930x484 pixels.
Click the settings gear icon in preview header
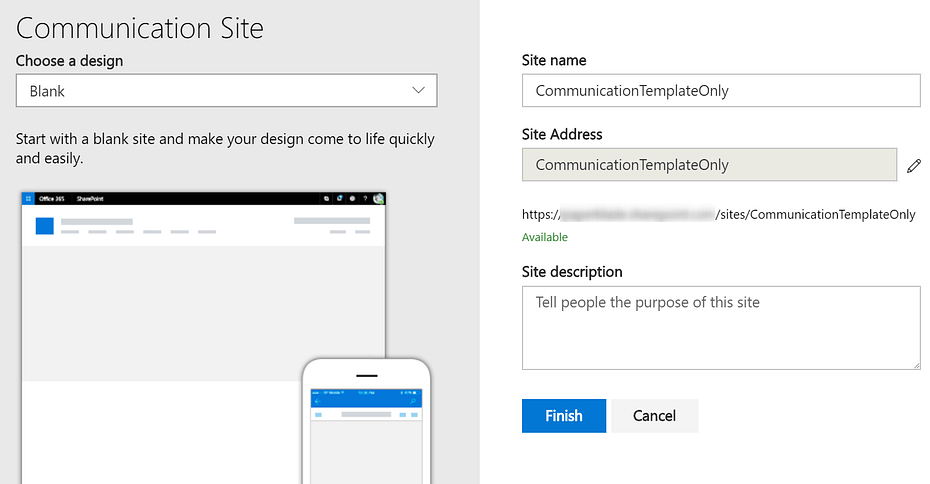tap(352, 199)
